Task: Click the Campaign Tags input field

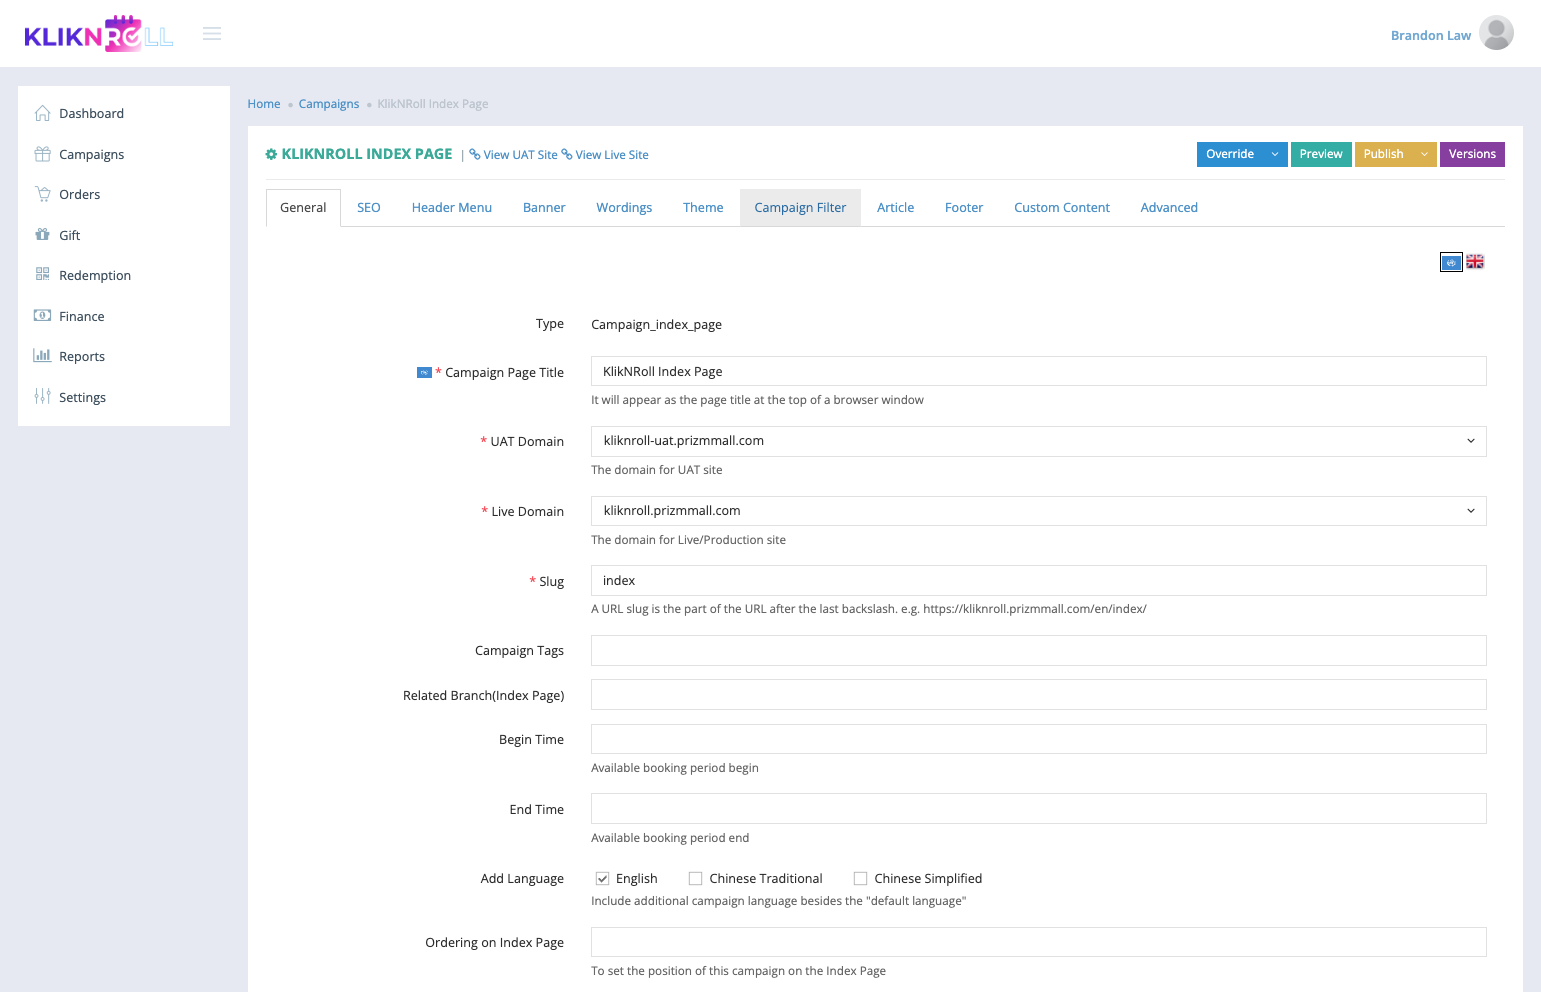Action: pyautogui.click(x=1038, y=651)
